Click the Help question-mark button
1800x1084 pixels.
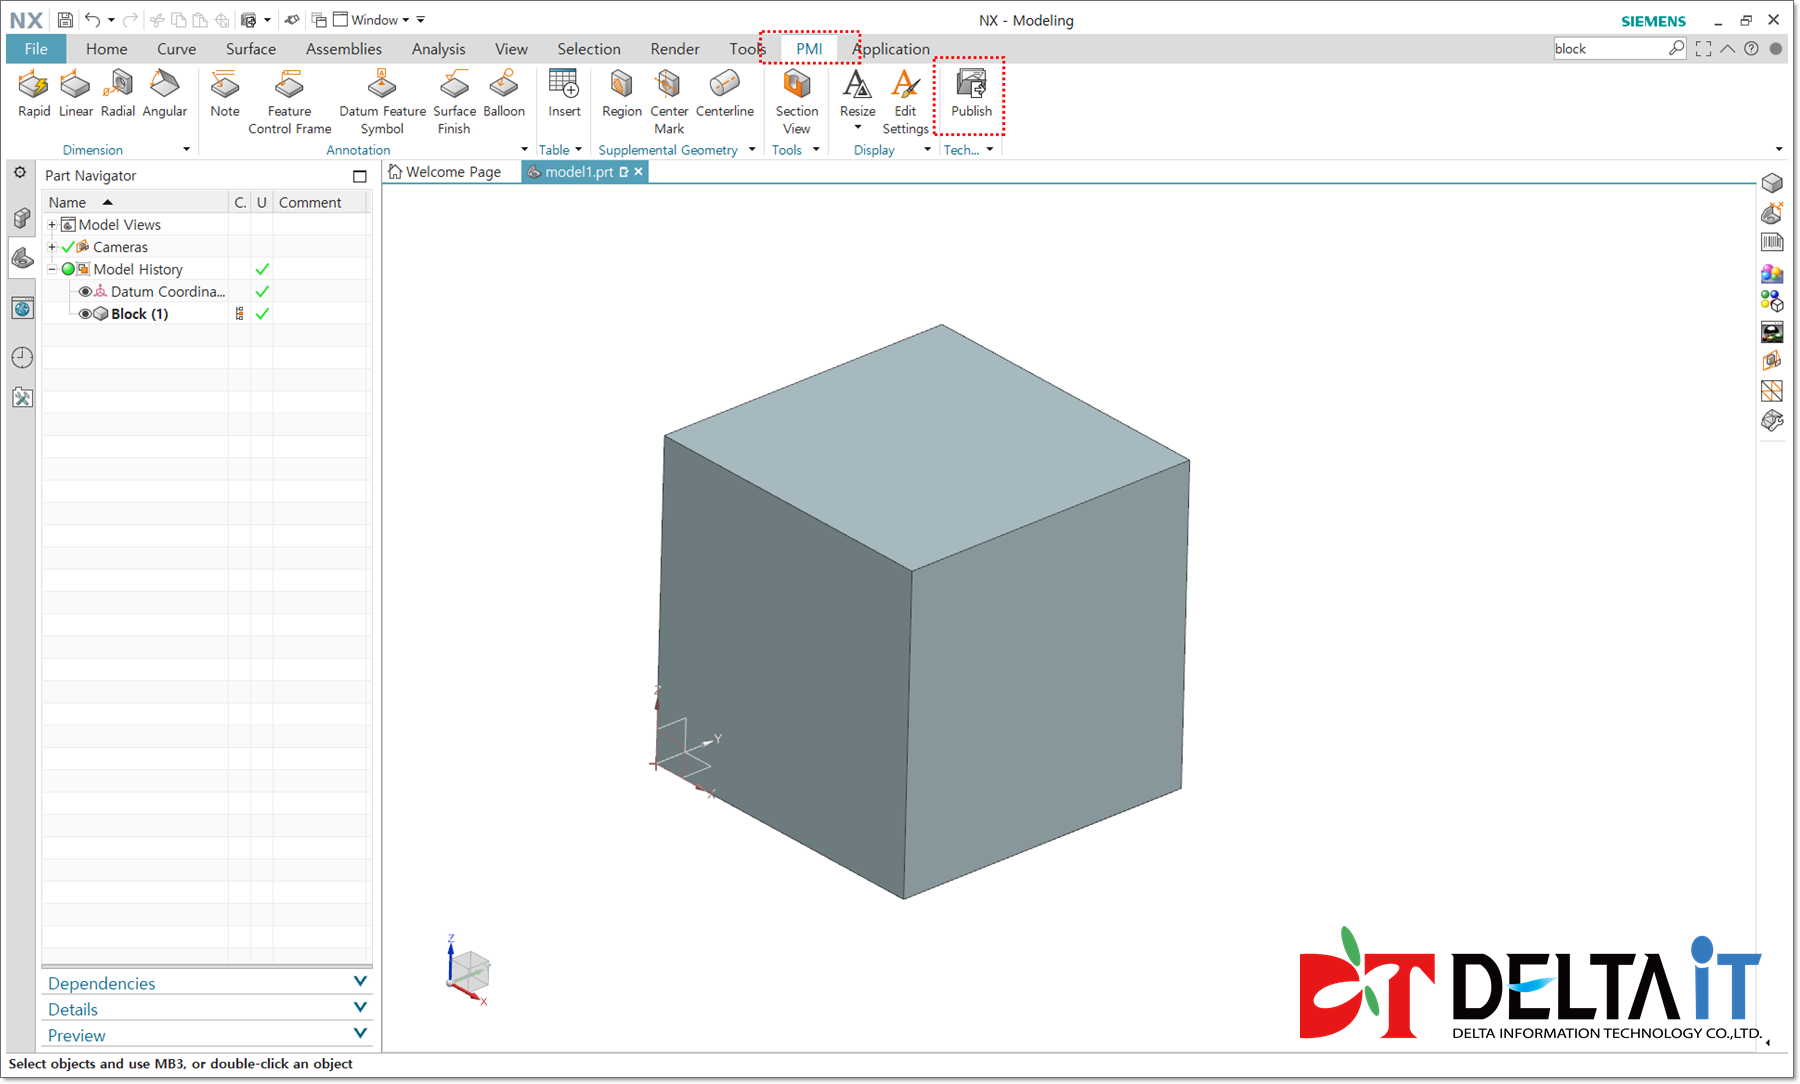(x=1751, y=48)
